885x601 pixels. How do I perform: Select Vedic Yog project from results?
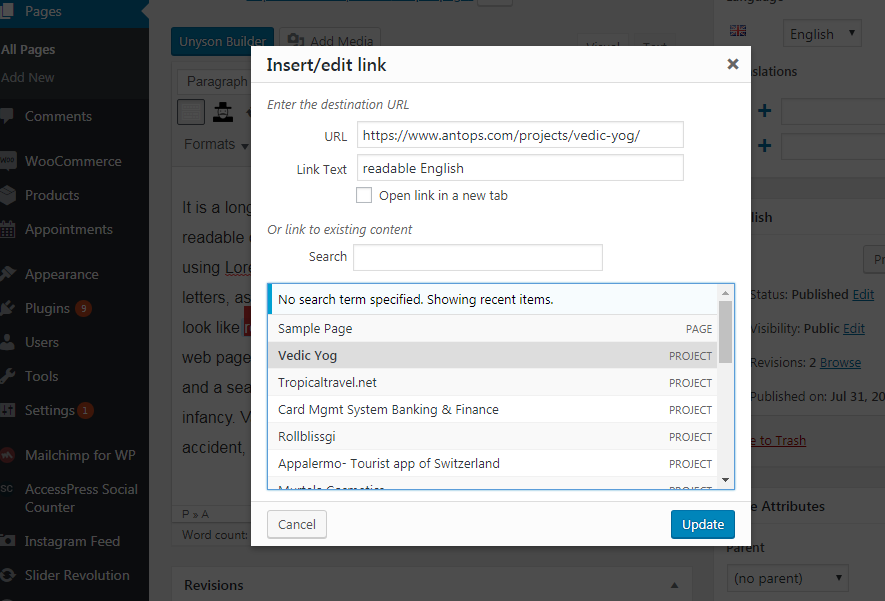[492, 356]
